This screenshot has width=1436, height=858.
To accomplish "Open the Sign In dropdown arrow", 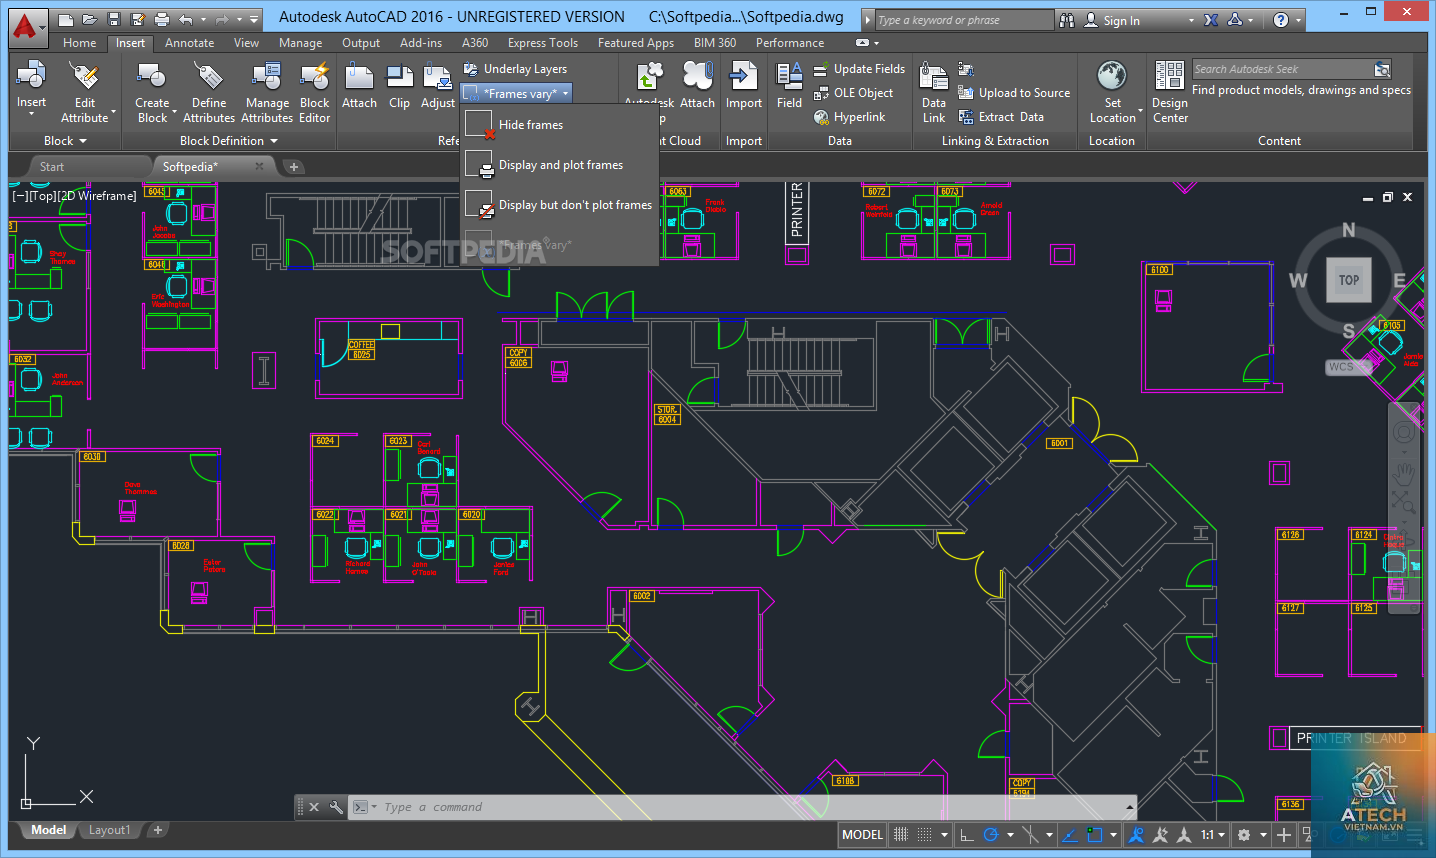I will pyautogui.click(x=1191, y=21).
